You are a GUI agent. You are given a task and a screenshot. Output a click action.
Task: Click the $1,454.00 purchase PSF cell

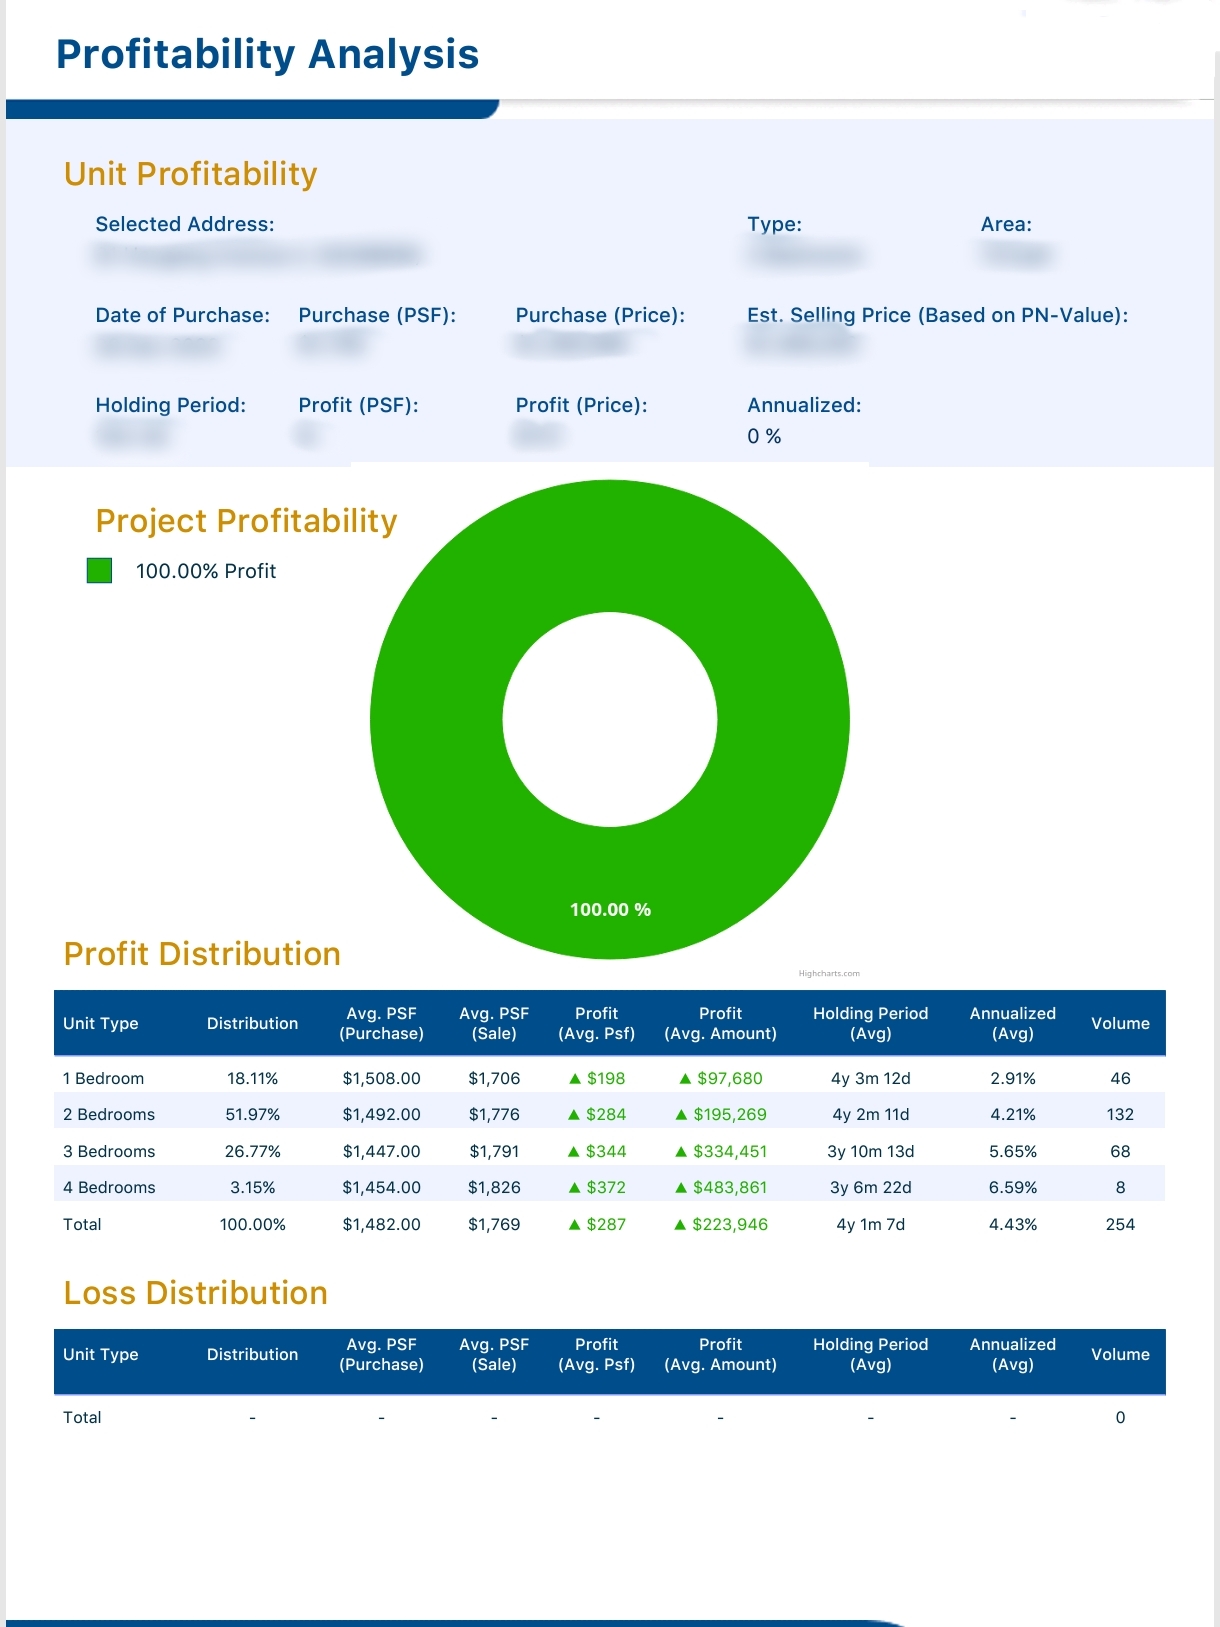click(x=382, y=1188)
